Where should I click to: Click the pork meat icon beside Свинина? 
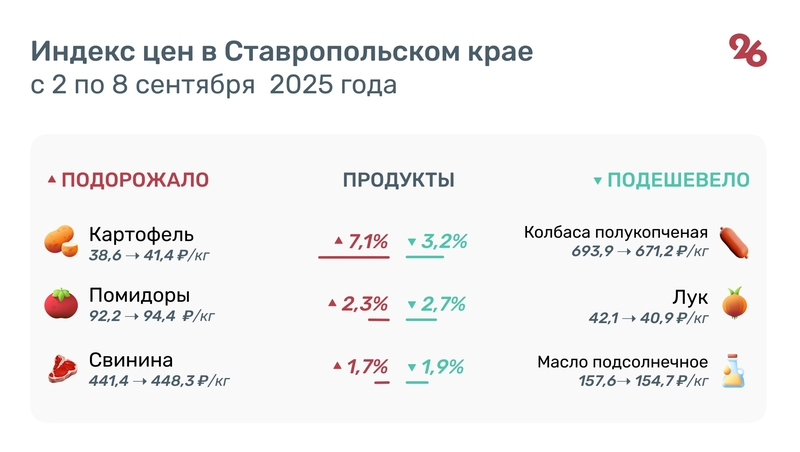pos(60,367)
